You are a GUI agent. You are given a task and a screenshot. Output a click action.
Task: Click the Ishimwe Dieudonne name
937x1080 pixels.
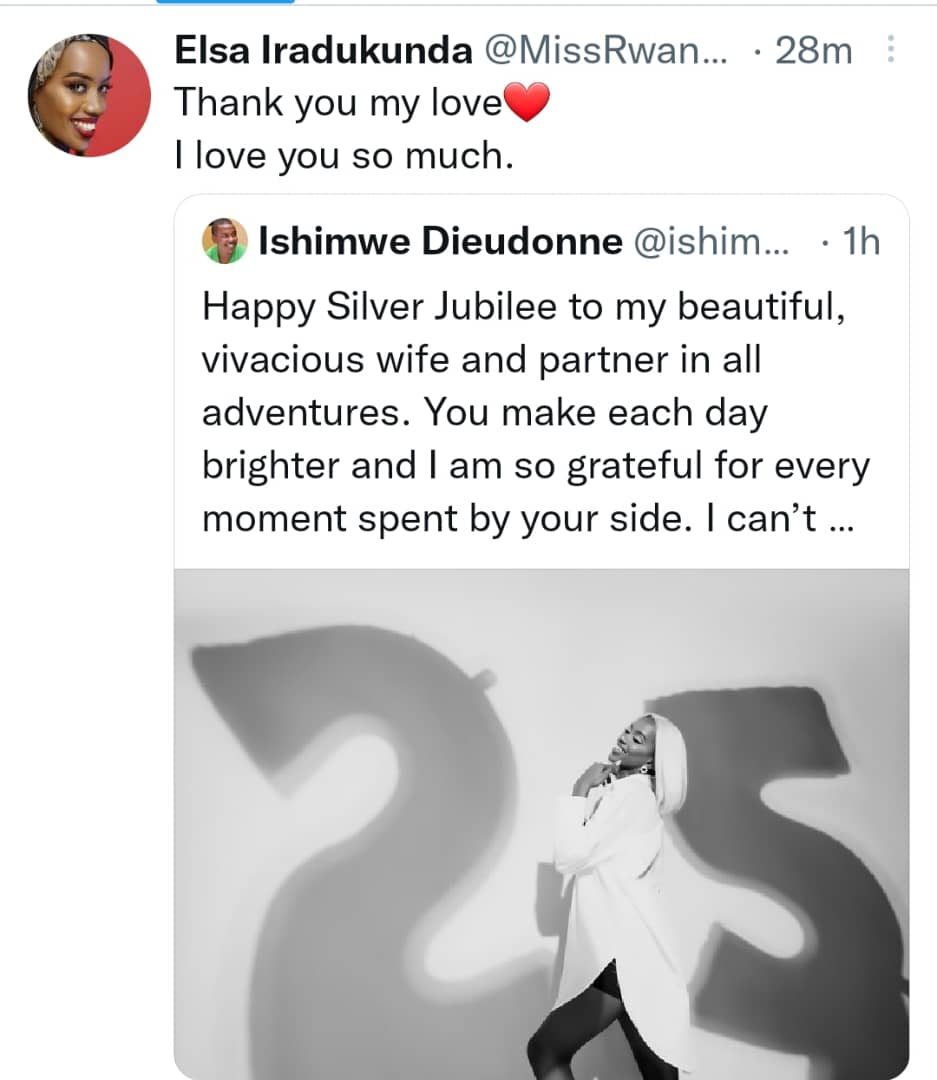440,243
